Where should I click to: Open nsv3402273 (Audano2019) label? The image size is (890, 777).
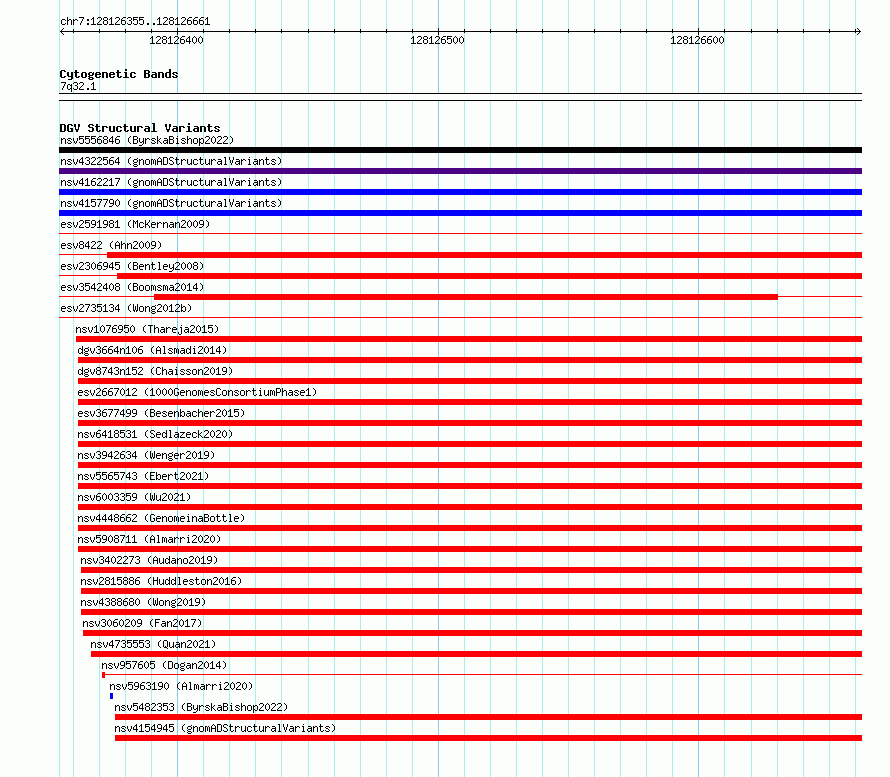[149, 560]
